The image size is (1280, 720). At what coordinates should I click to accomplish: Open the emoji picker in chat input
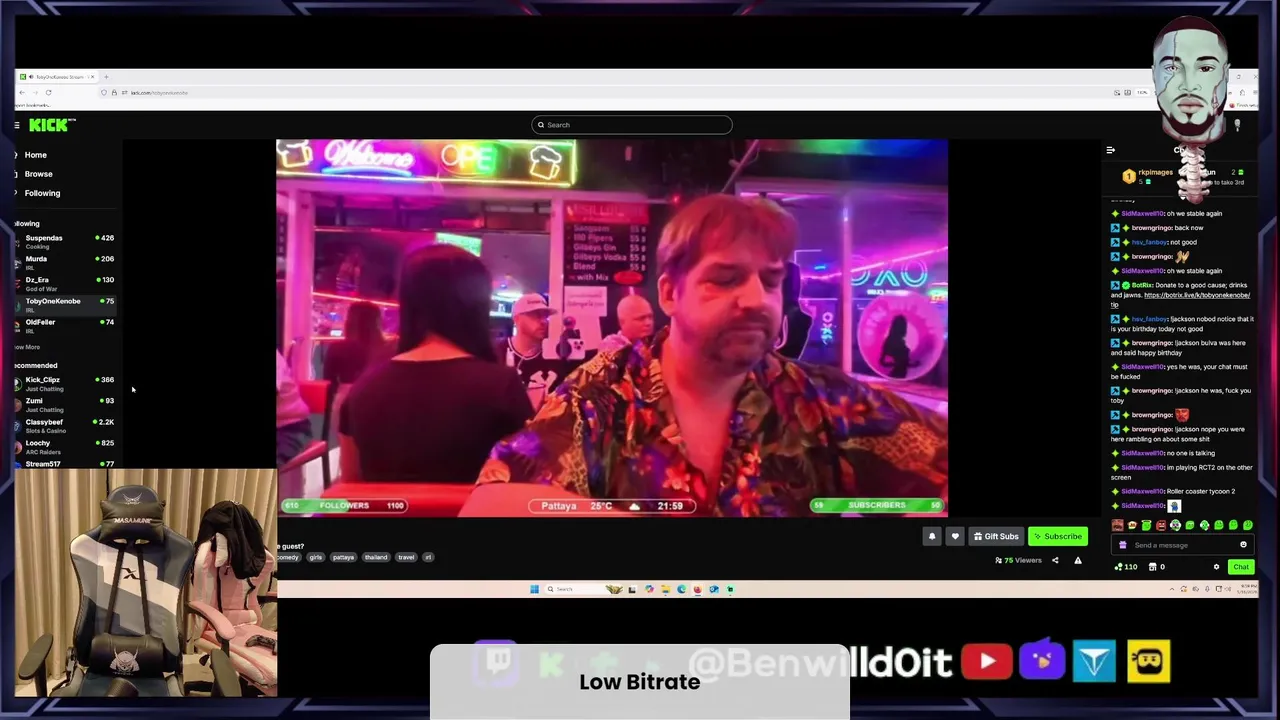tap(1243, 545)
